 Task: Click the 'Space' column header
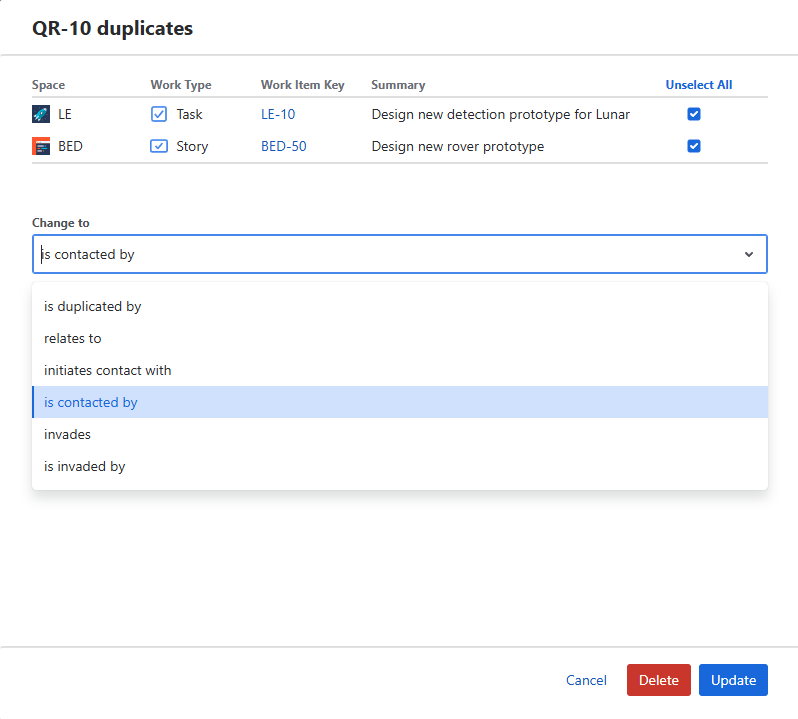click(x=48, y=85)
